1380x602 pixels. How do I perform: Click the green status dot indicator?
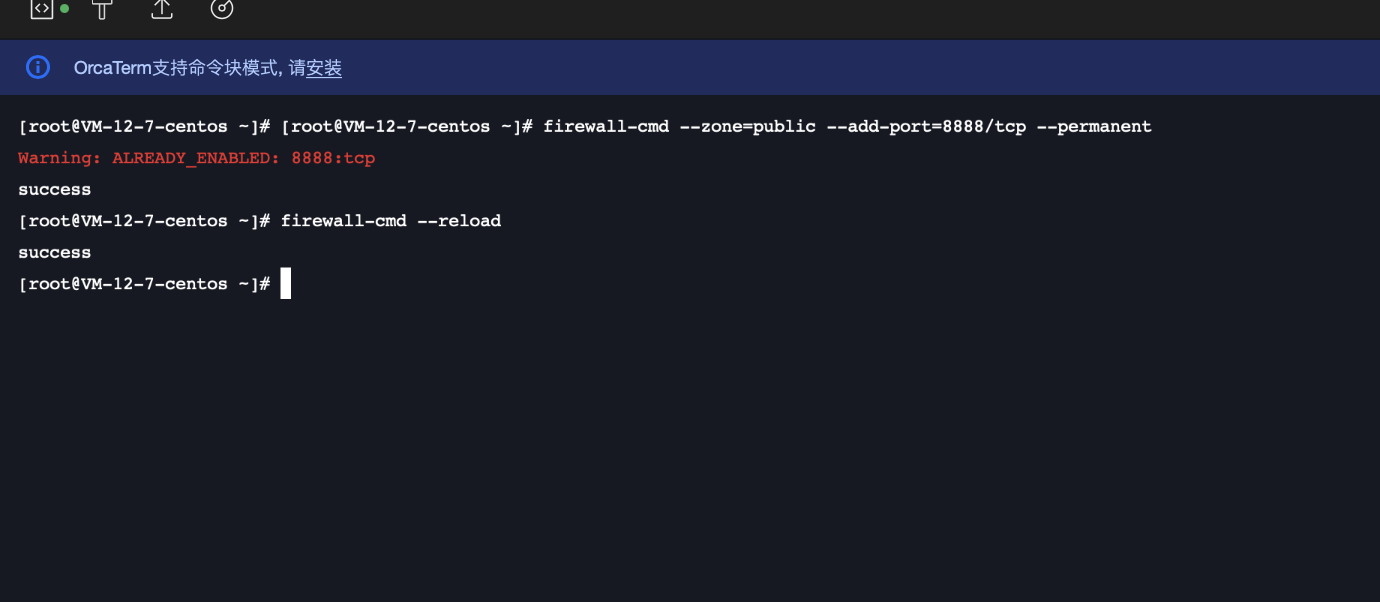click(x=65, y=8)
